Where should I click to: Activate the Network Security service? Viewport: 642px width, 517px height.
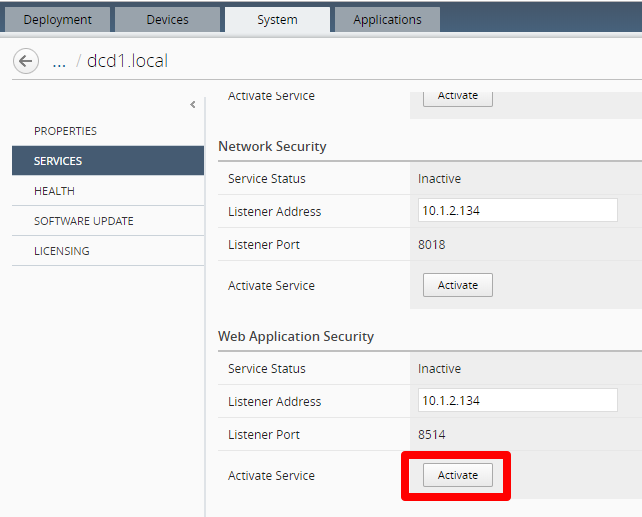tap(458, 285)
